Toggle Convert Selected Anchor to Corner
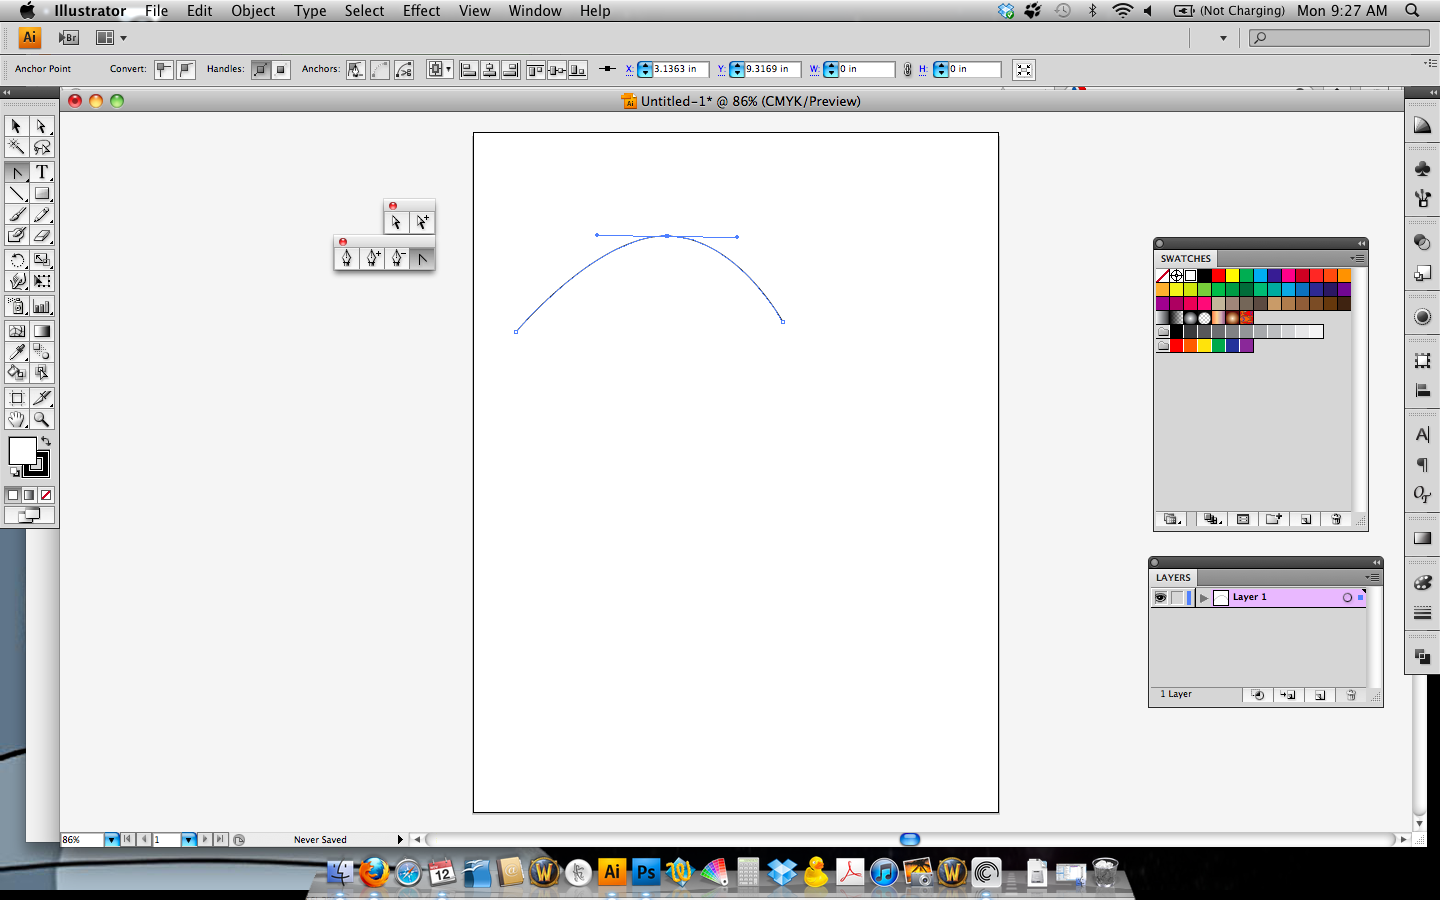Viewport: 1440px width, 900px height. click(x=163, y=69)
